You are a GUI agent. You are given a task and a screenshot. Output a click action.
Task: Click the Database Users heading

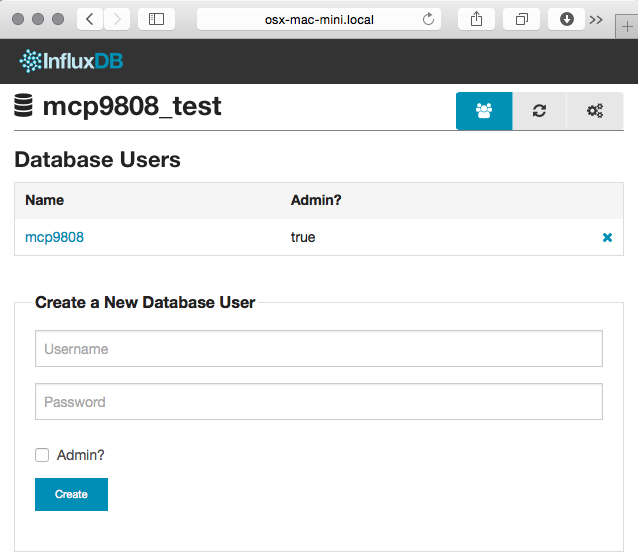click(97, 159)
